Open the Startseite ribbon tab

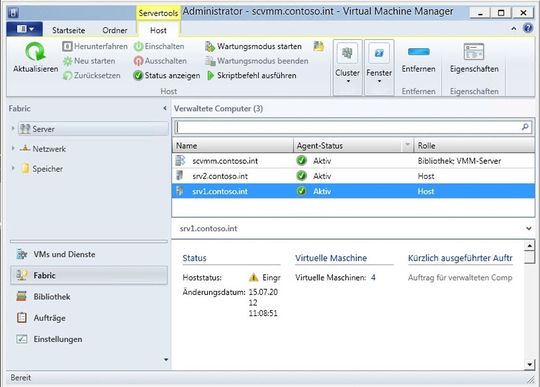[x=69, y=30]
